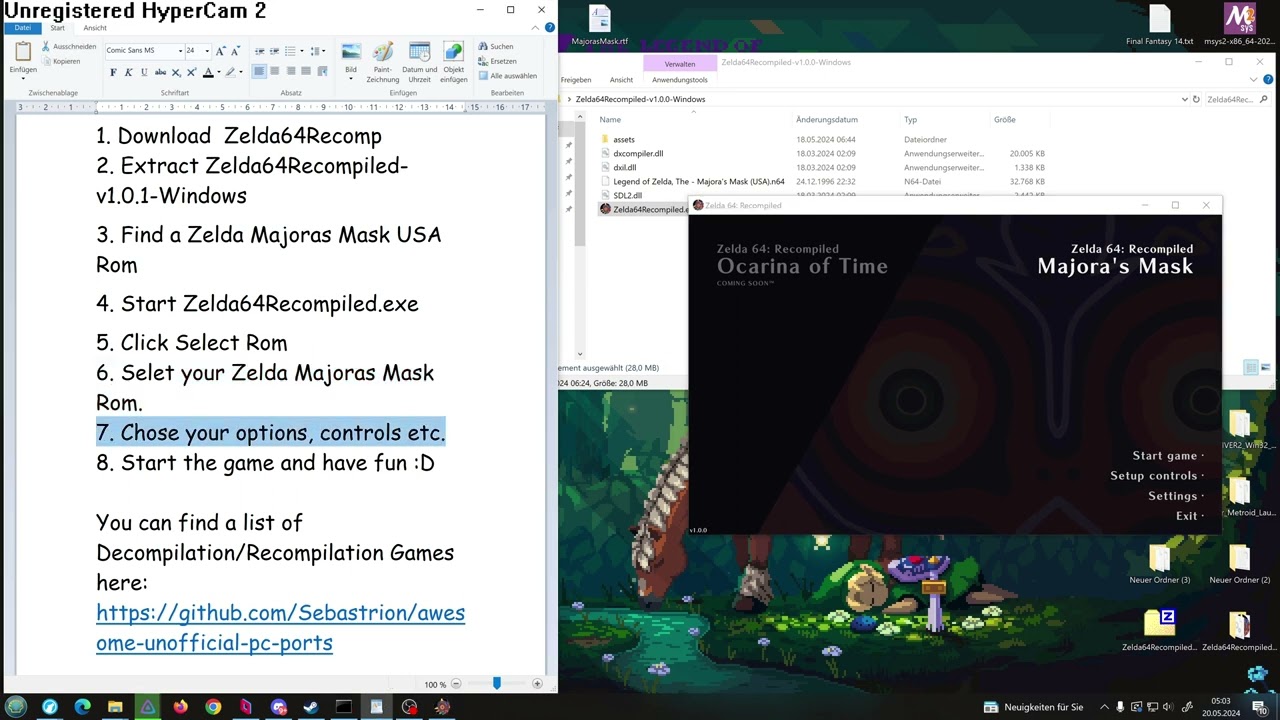Switch to WordPad Ansicht tab
This screenshot has width=1280, height=720.
tap(95, 28)
